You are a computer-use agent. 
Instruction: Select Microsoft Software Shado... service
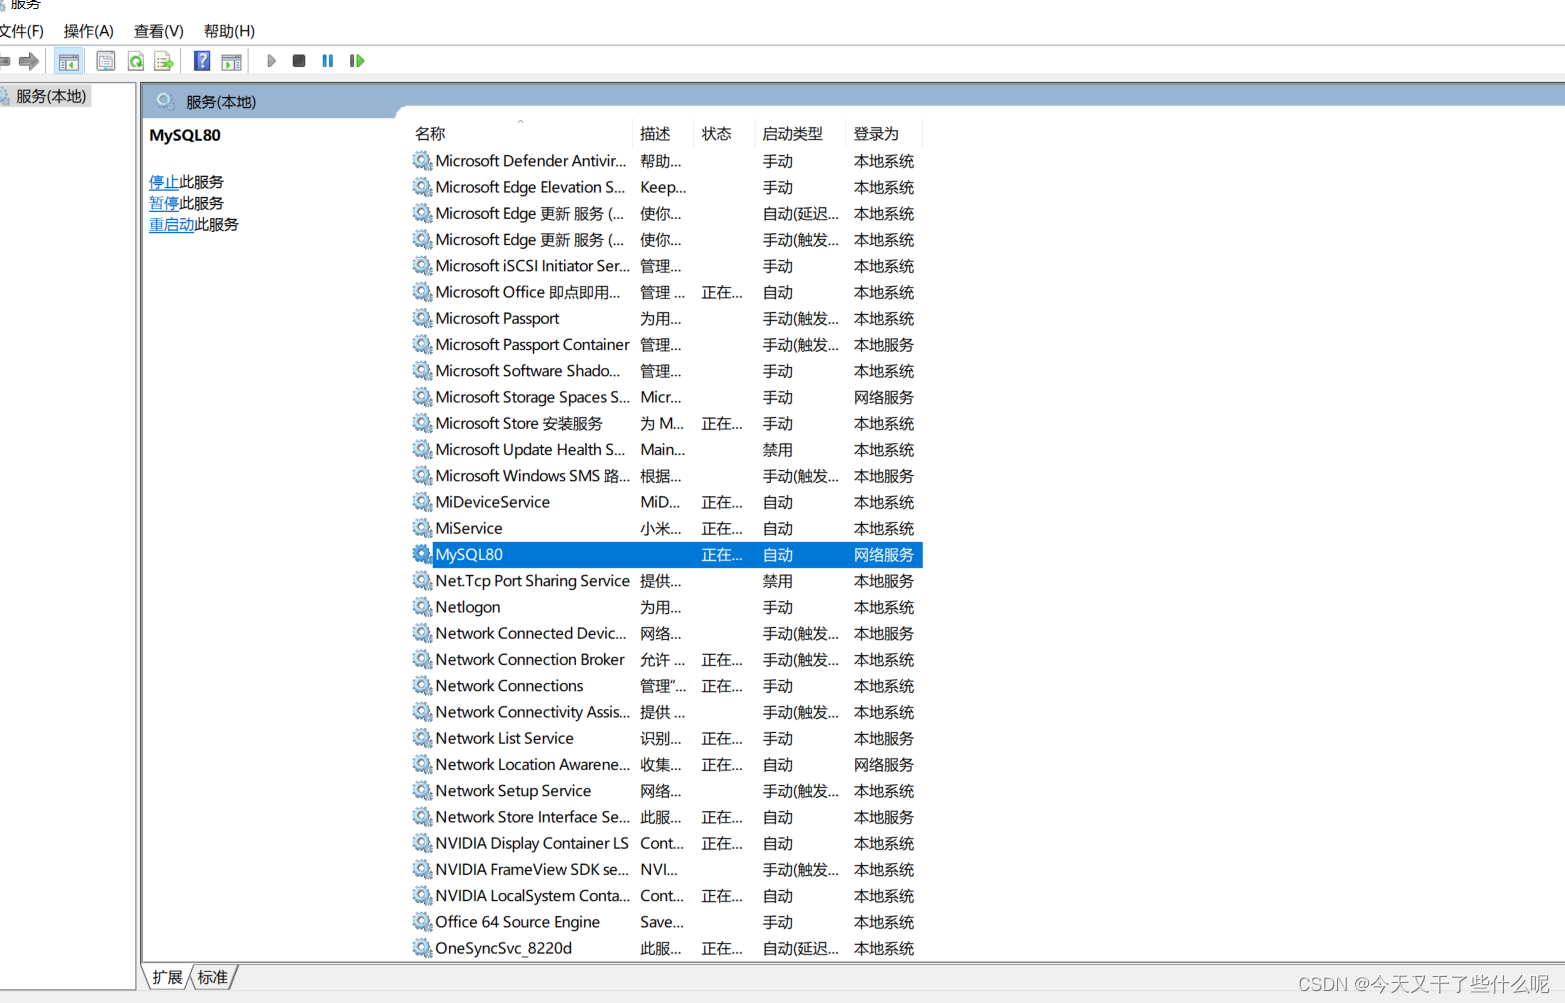pyautogui.click(x=527, y=371)
